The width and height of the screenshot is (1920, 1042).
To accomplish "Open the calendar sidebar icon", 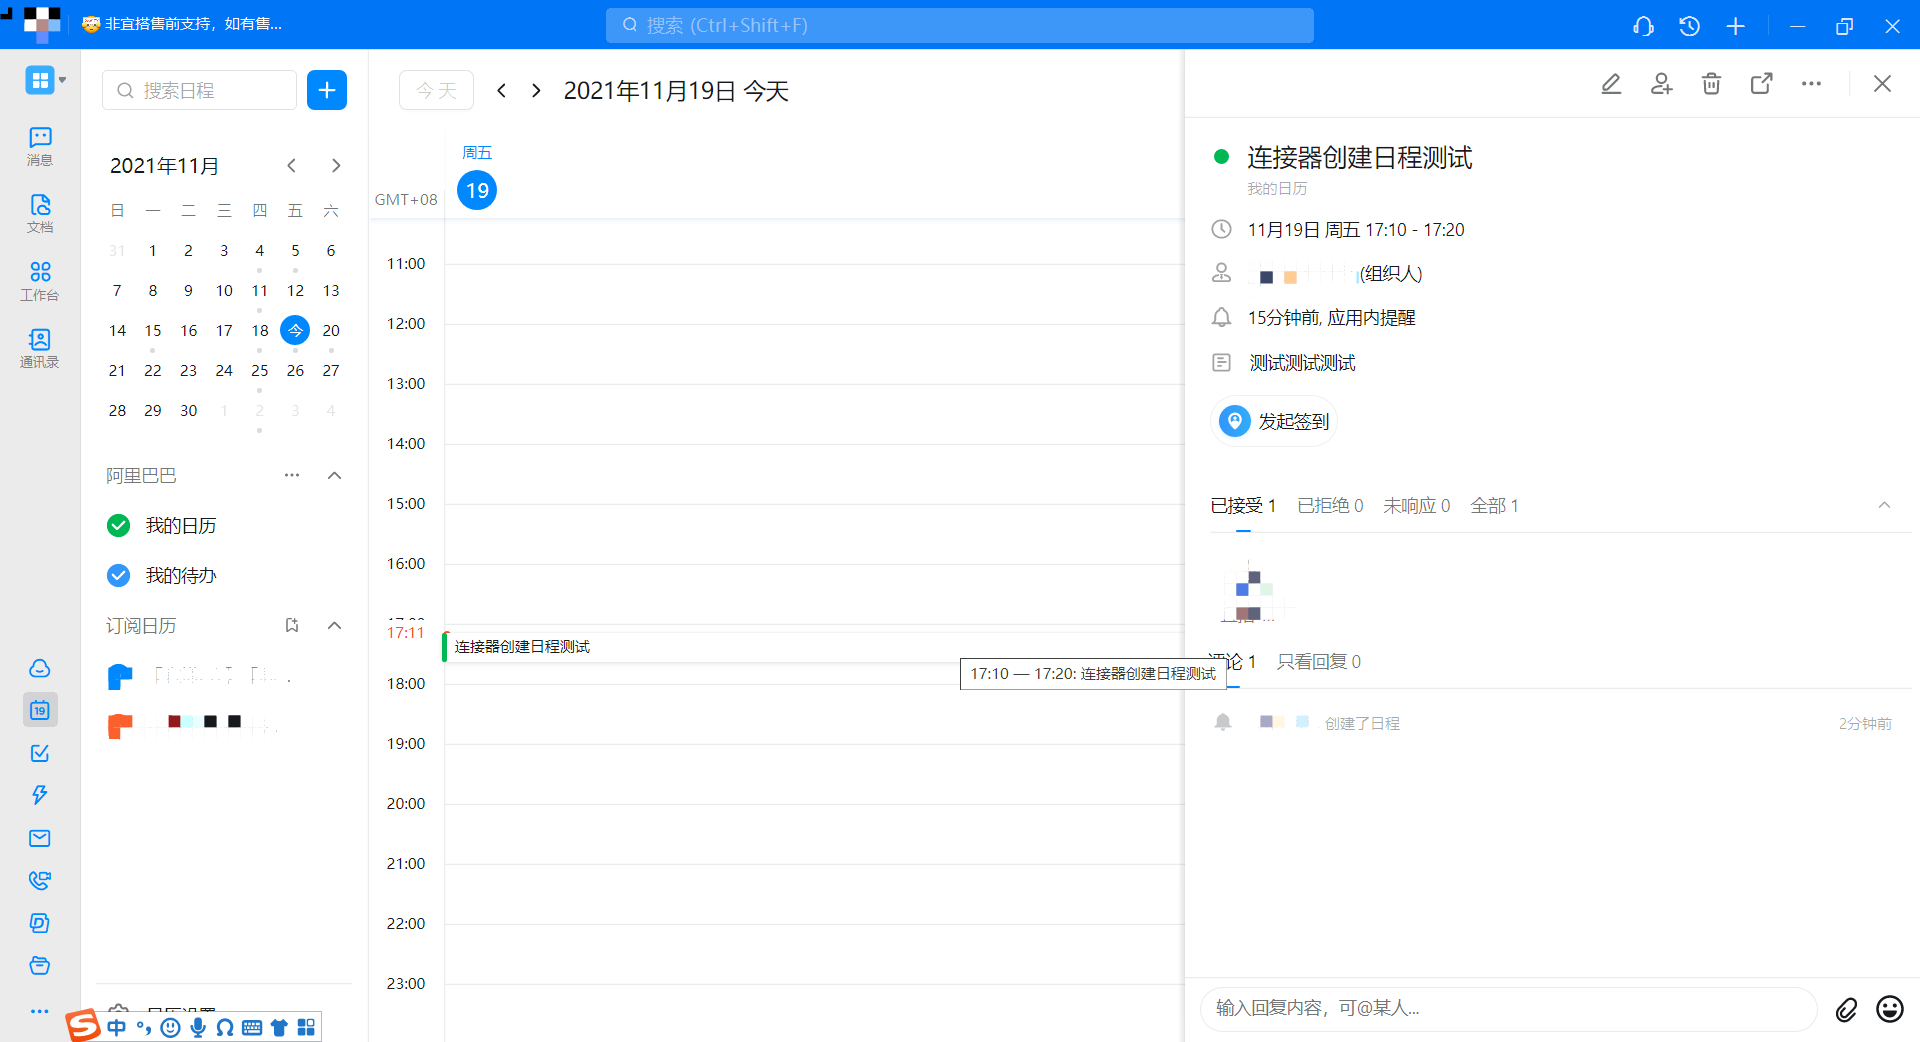I will click(40, 710).
